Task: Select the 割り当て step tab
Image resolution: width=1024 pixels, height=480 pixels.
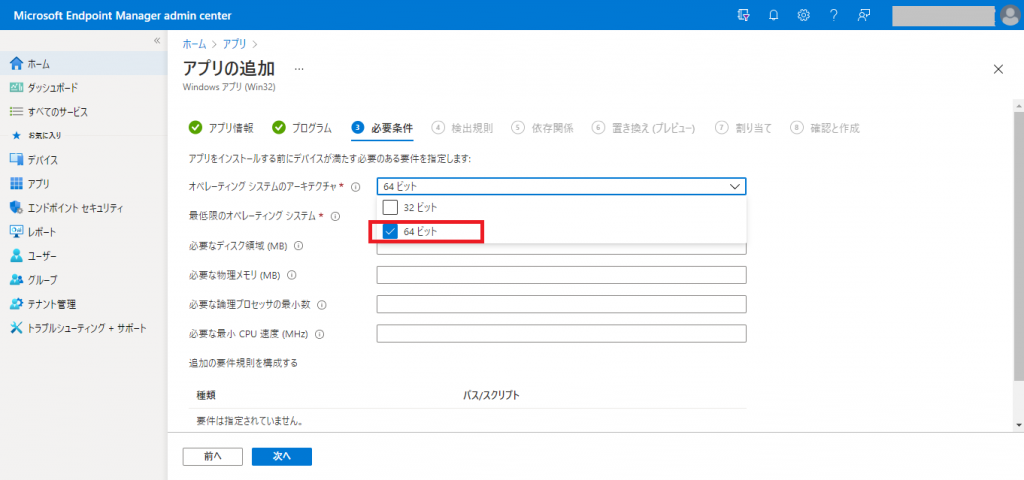Action: coord(744,128)
